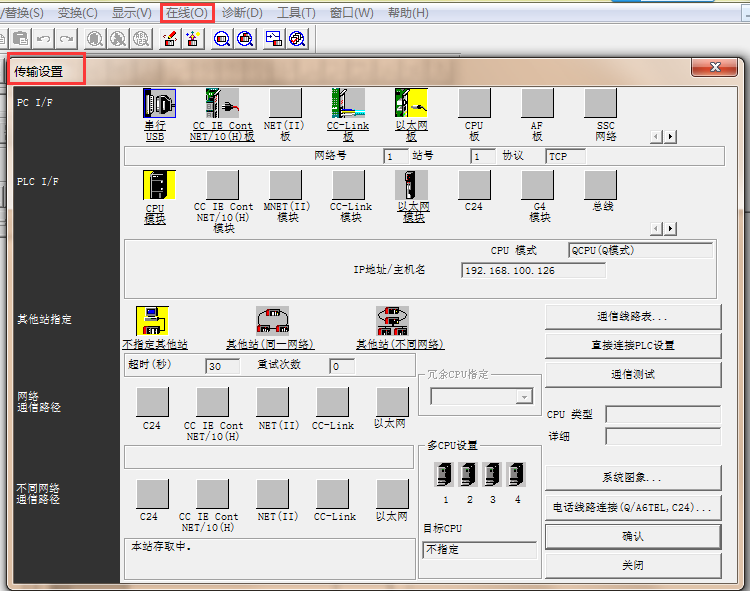This screenshot has width=750, height=591.
Task: Click 电话线路连接(Q/A6TEL,C24)... button
Action: 633,508
